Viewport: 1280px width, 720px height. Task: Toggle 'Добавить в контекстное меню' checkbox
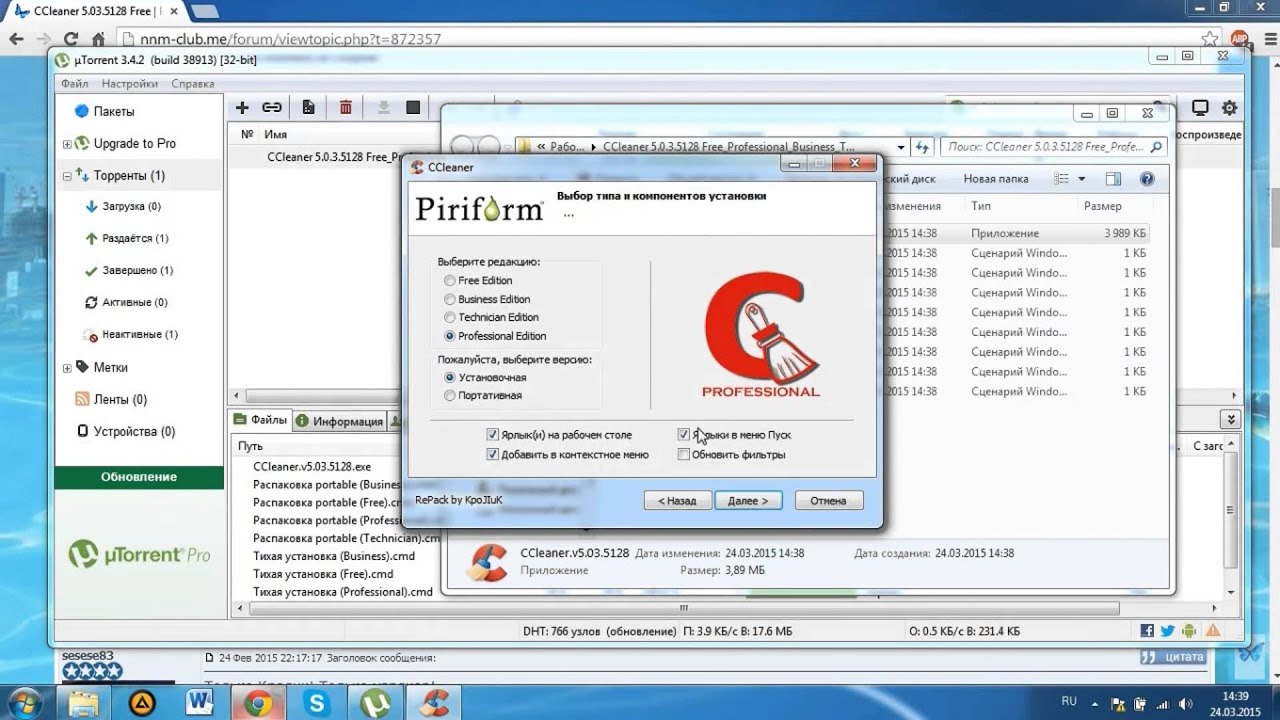(491, 454)
